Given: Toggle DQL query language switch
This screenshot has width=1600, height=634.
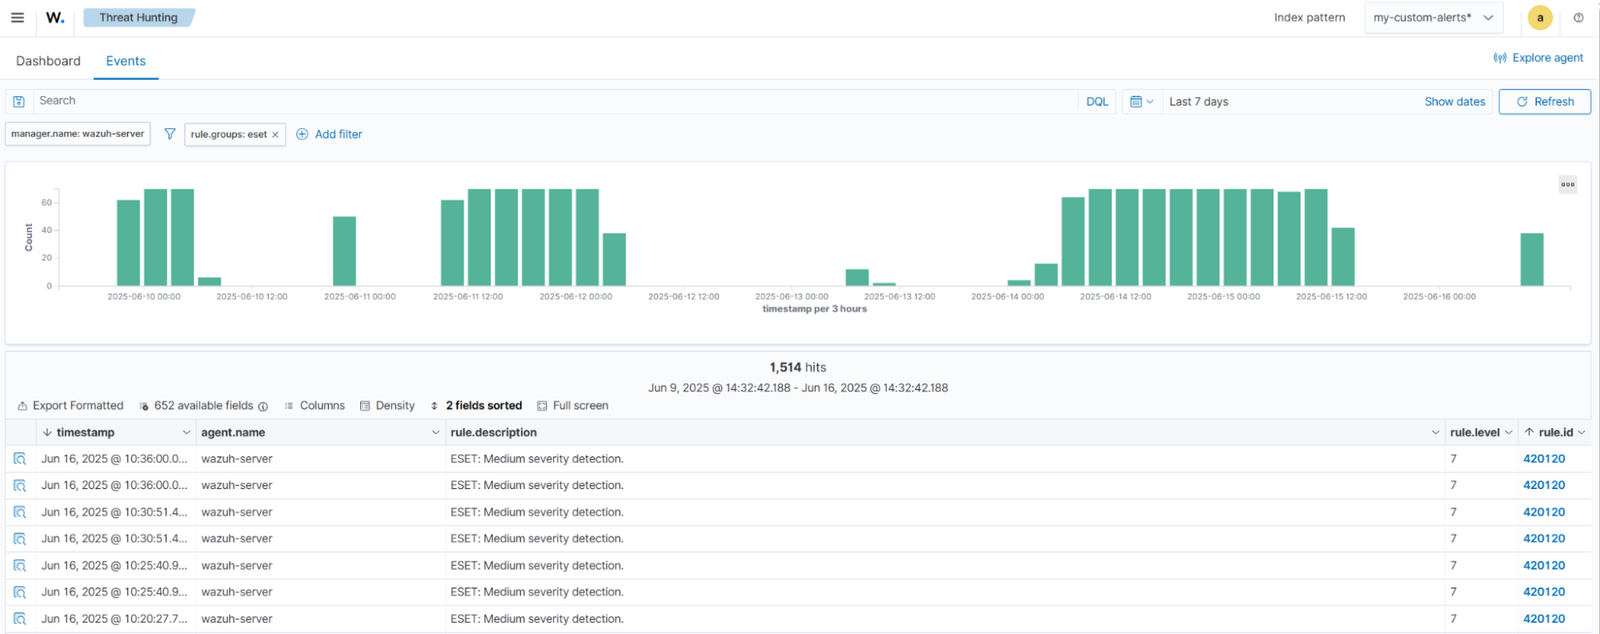Looking at the screenshot, I should [1097, 101].
